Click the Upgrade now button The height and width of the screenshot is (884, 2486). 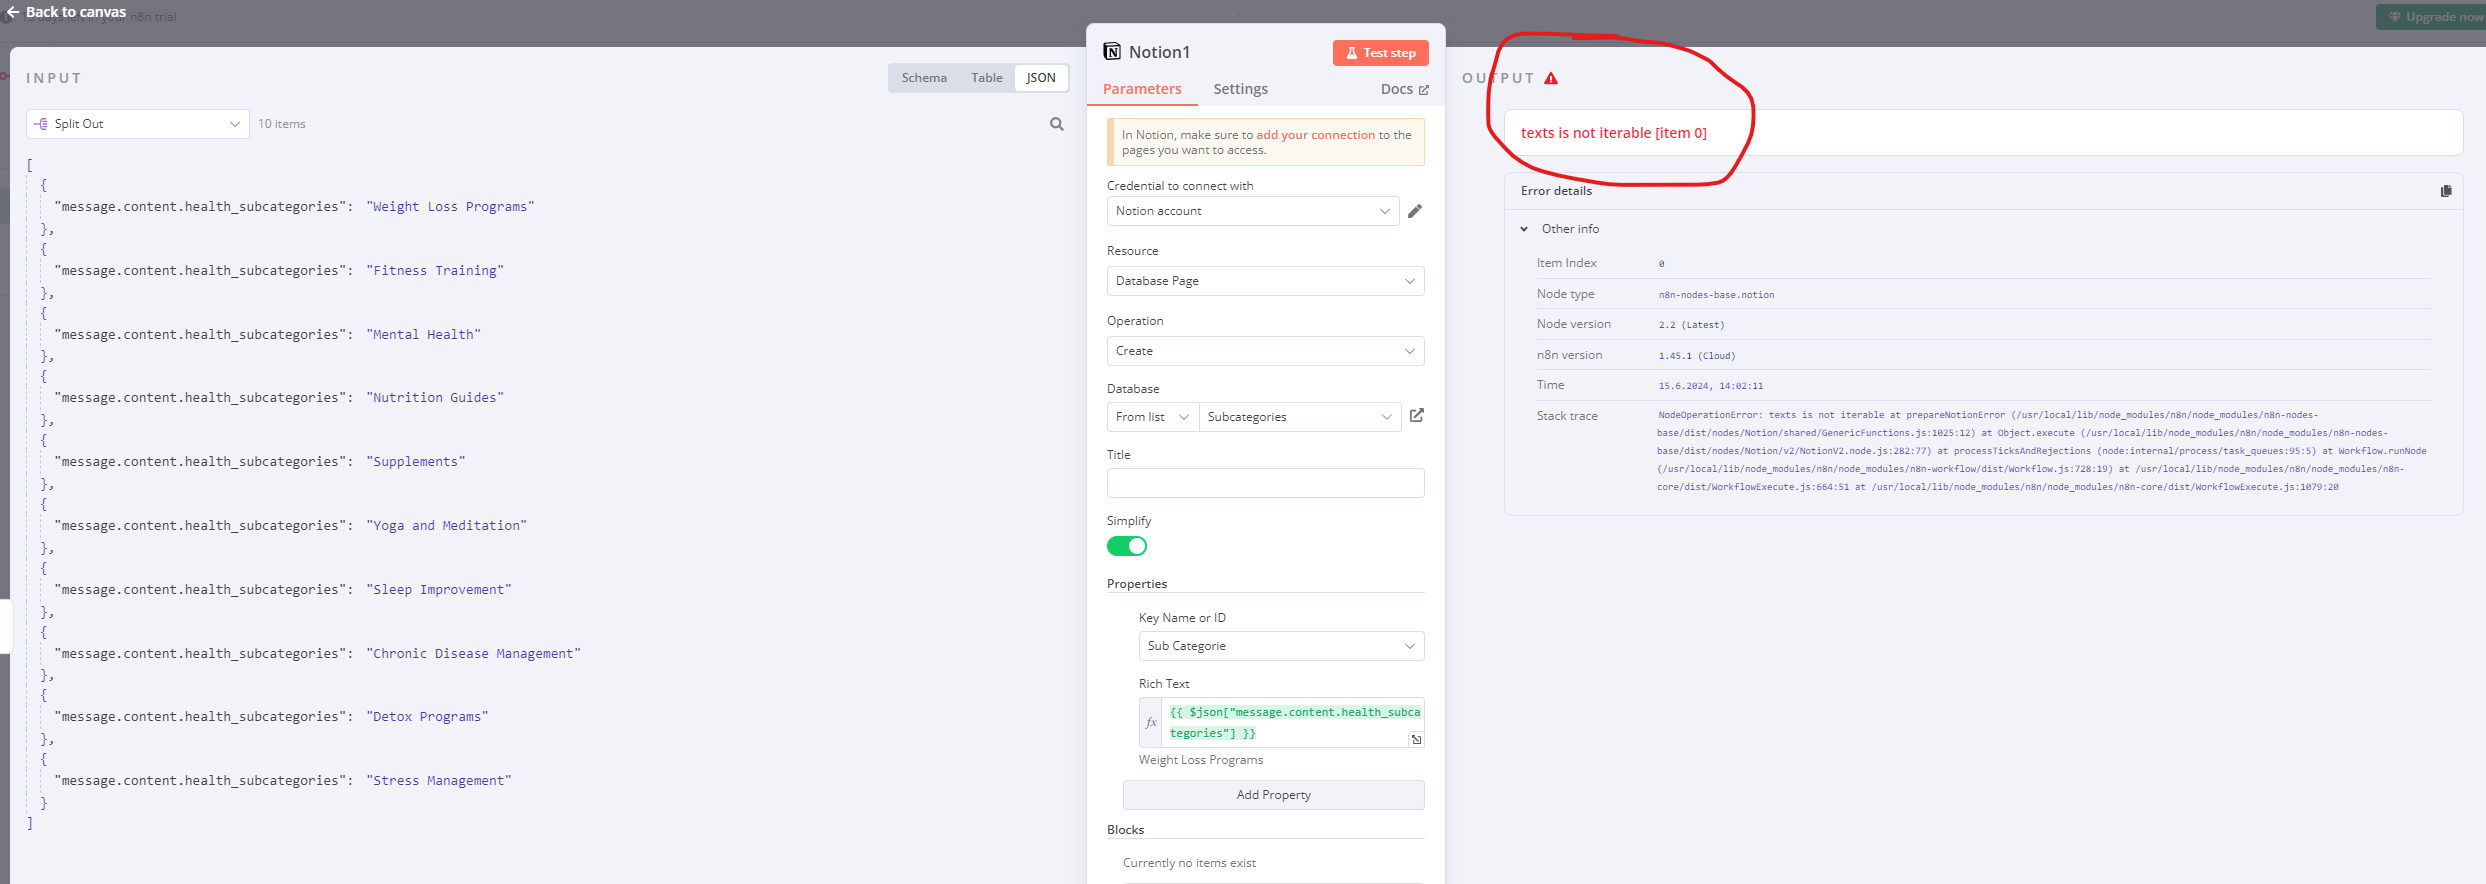pyautogui.click(x=2431, y=17)
